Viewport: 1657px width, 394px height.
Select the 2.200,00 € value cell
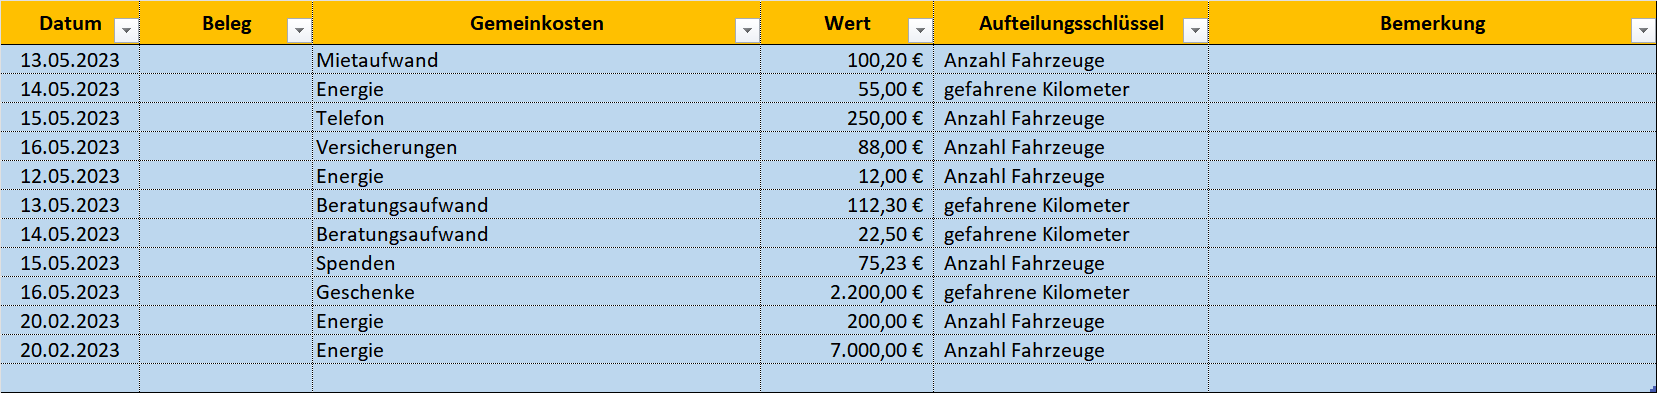(847, 292)
